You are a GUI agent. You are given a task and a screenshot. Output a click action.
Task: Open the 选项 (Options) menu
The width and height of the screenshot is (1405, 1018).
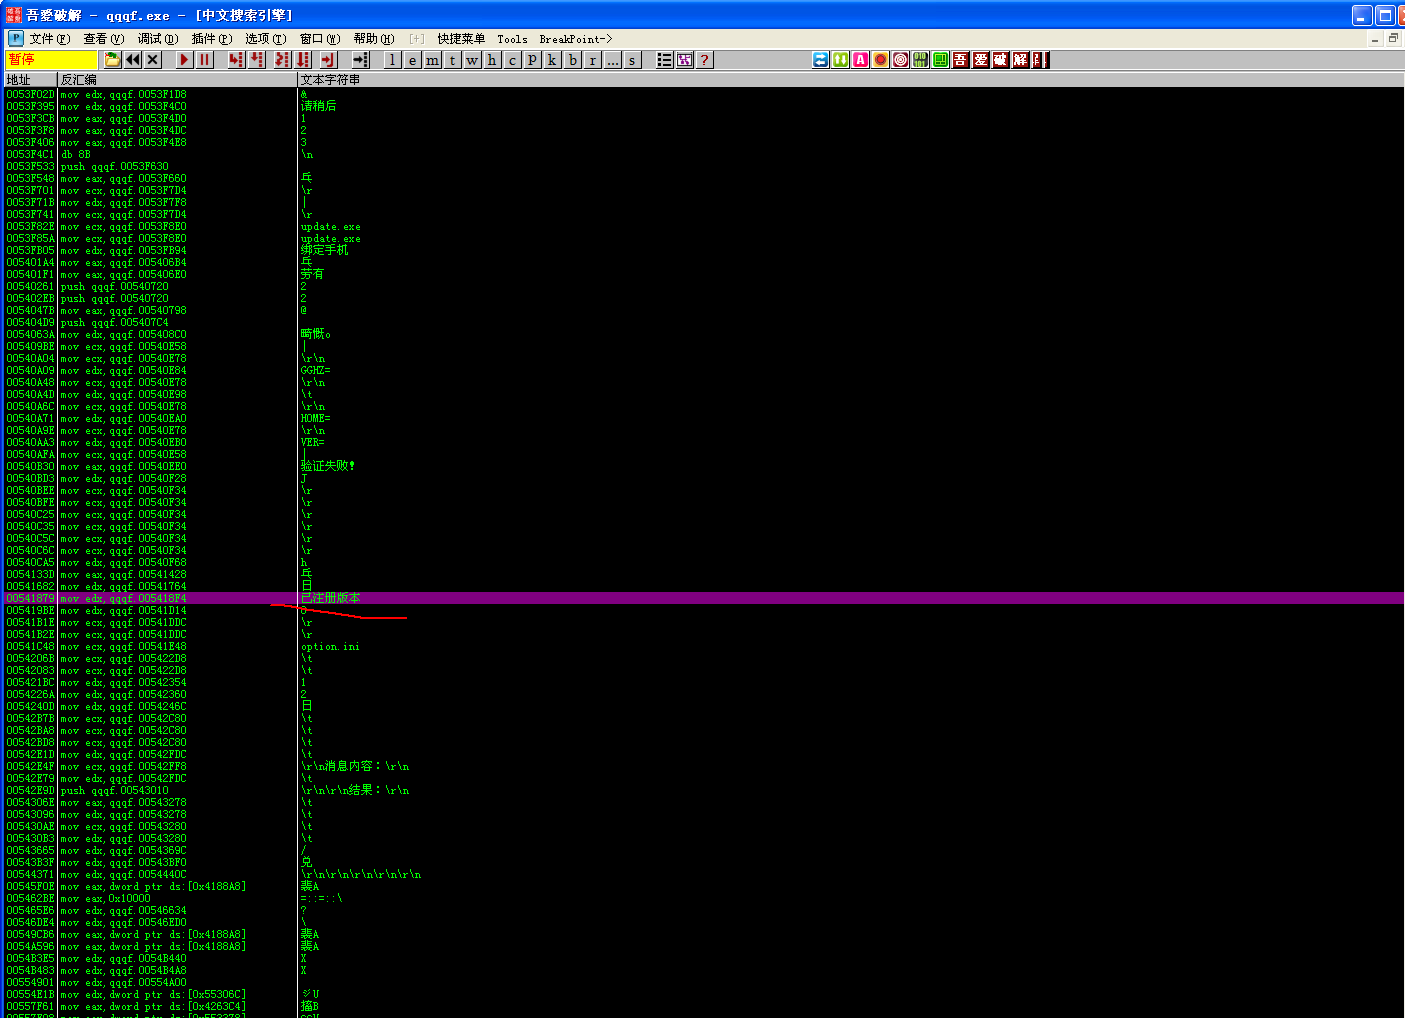266,39
